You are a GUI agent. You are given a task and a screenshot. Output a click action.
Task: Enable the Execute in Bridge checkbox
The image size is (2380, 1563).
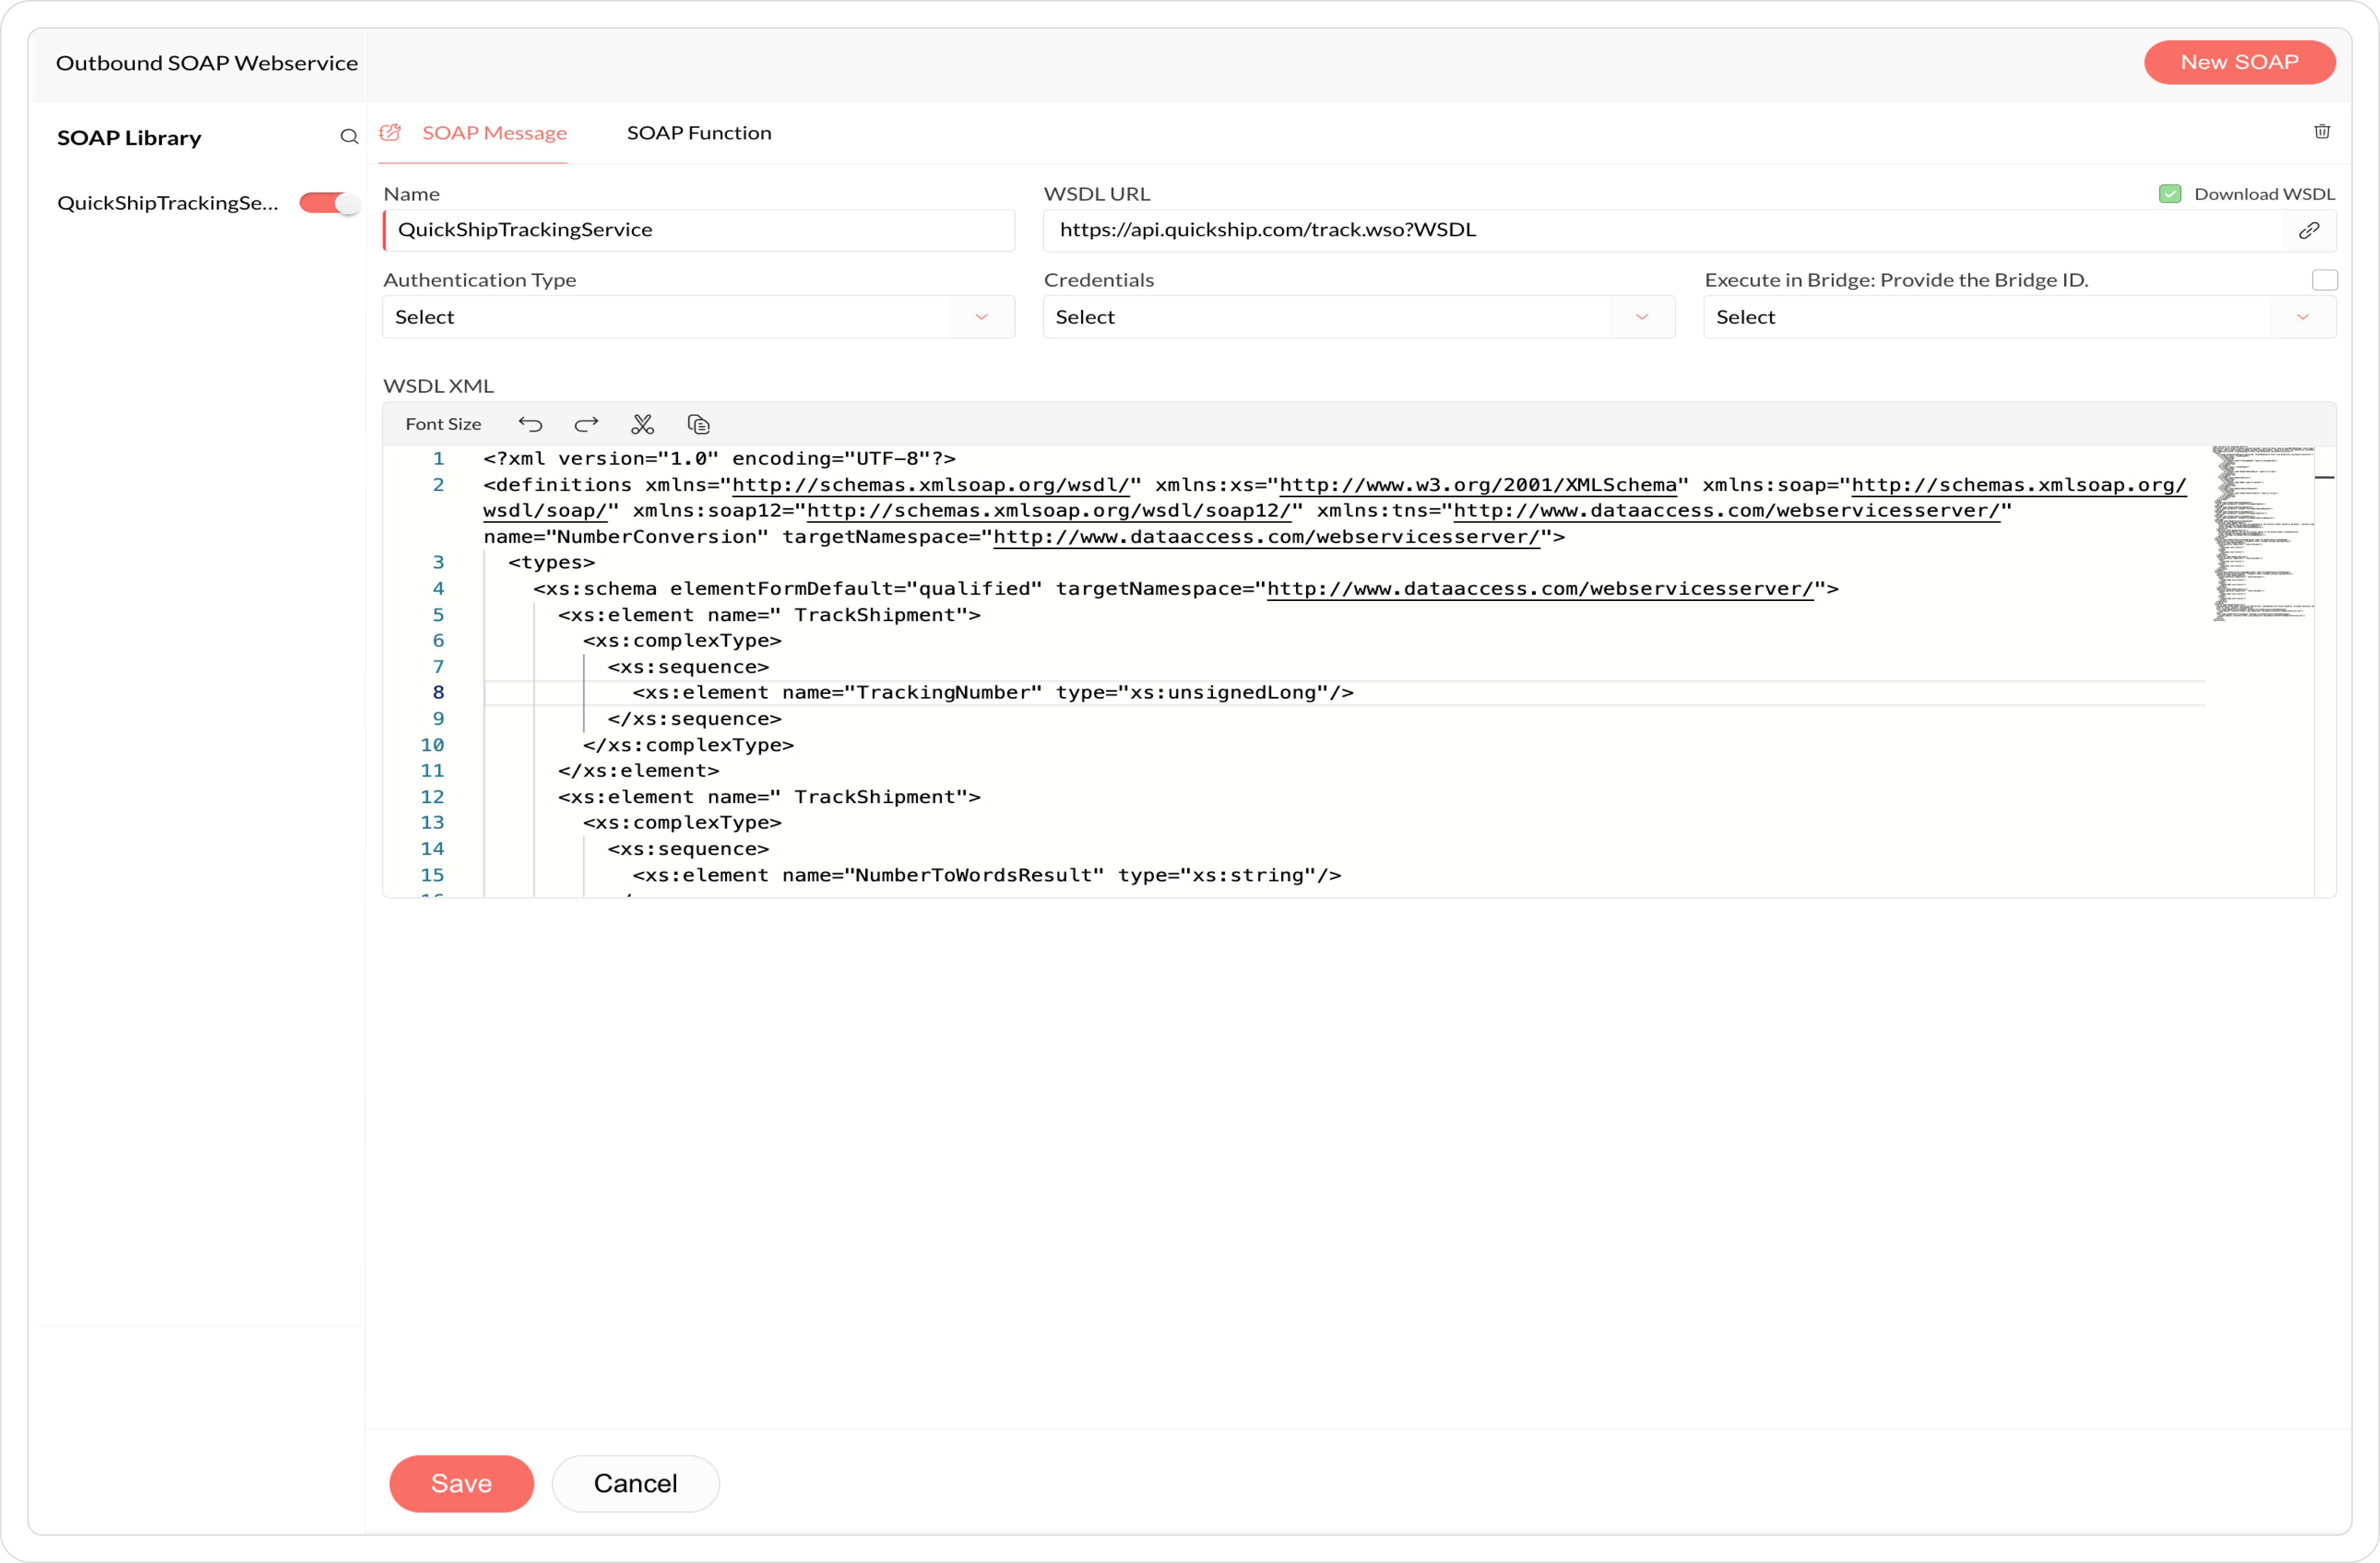coord(2324,280)
